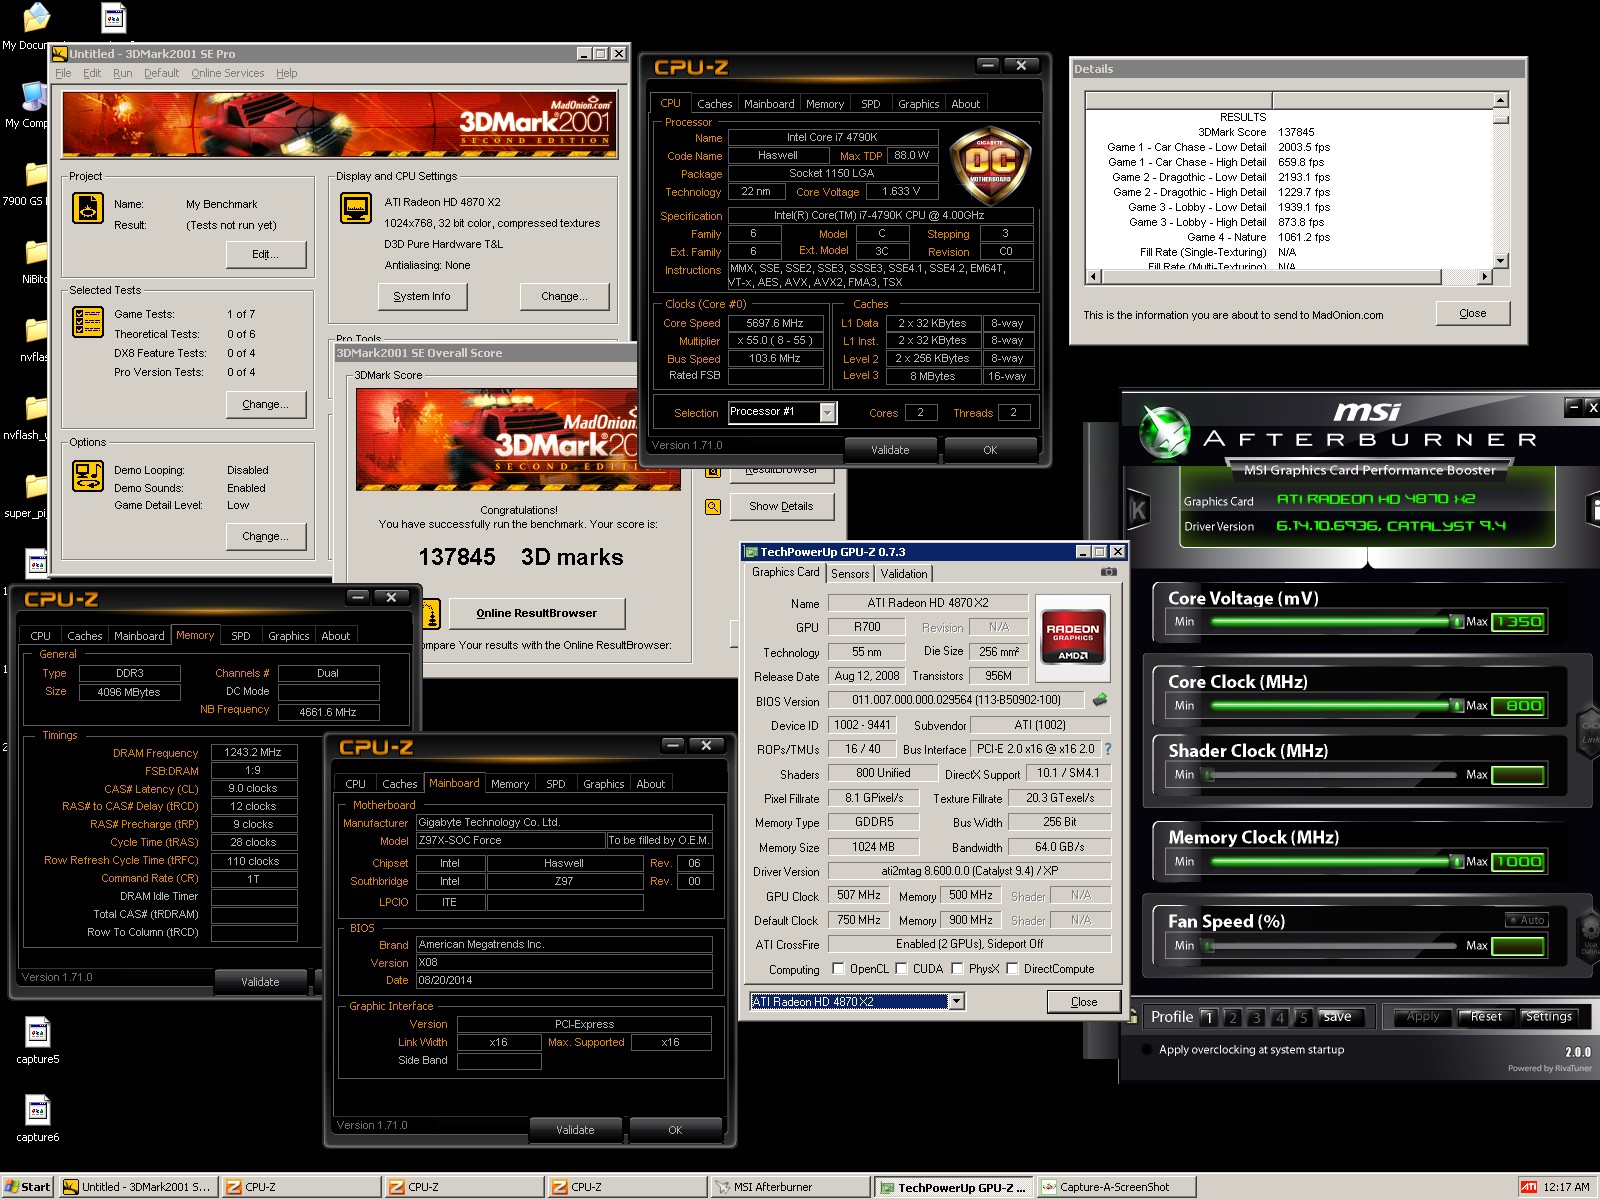
Task: Tick the OpenCL checkbox in GPU-Z
Action: (x=839, y=968)
